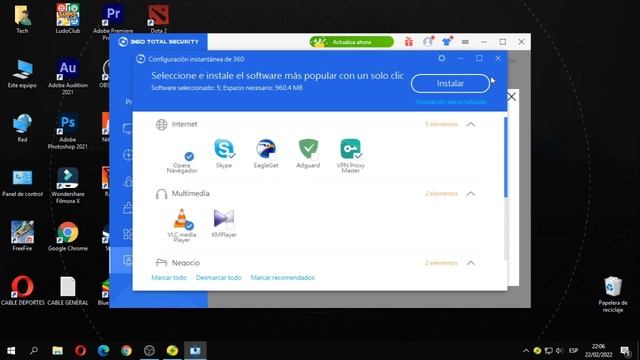Select the EagleGet app icon
This screenshot has width=640, height=360.
pyautogui.click(x=266, y=149)
